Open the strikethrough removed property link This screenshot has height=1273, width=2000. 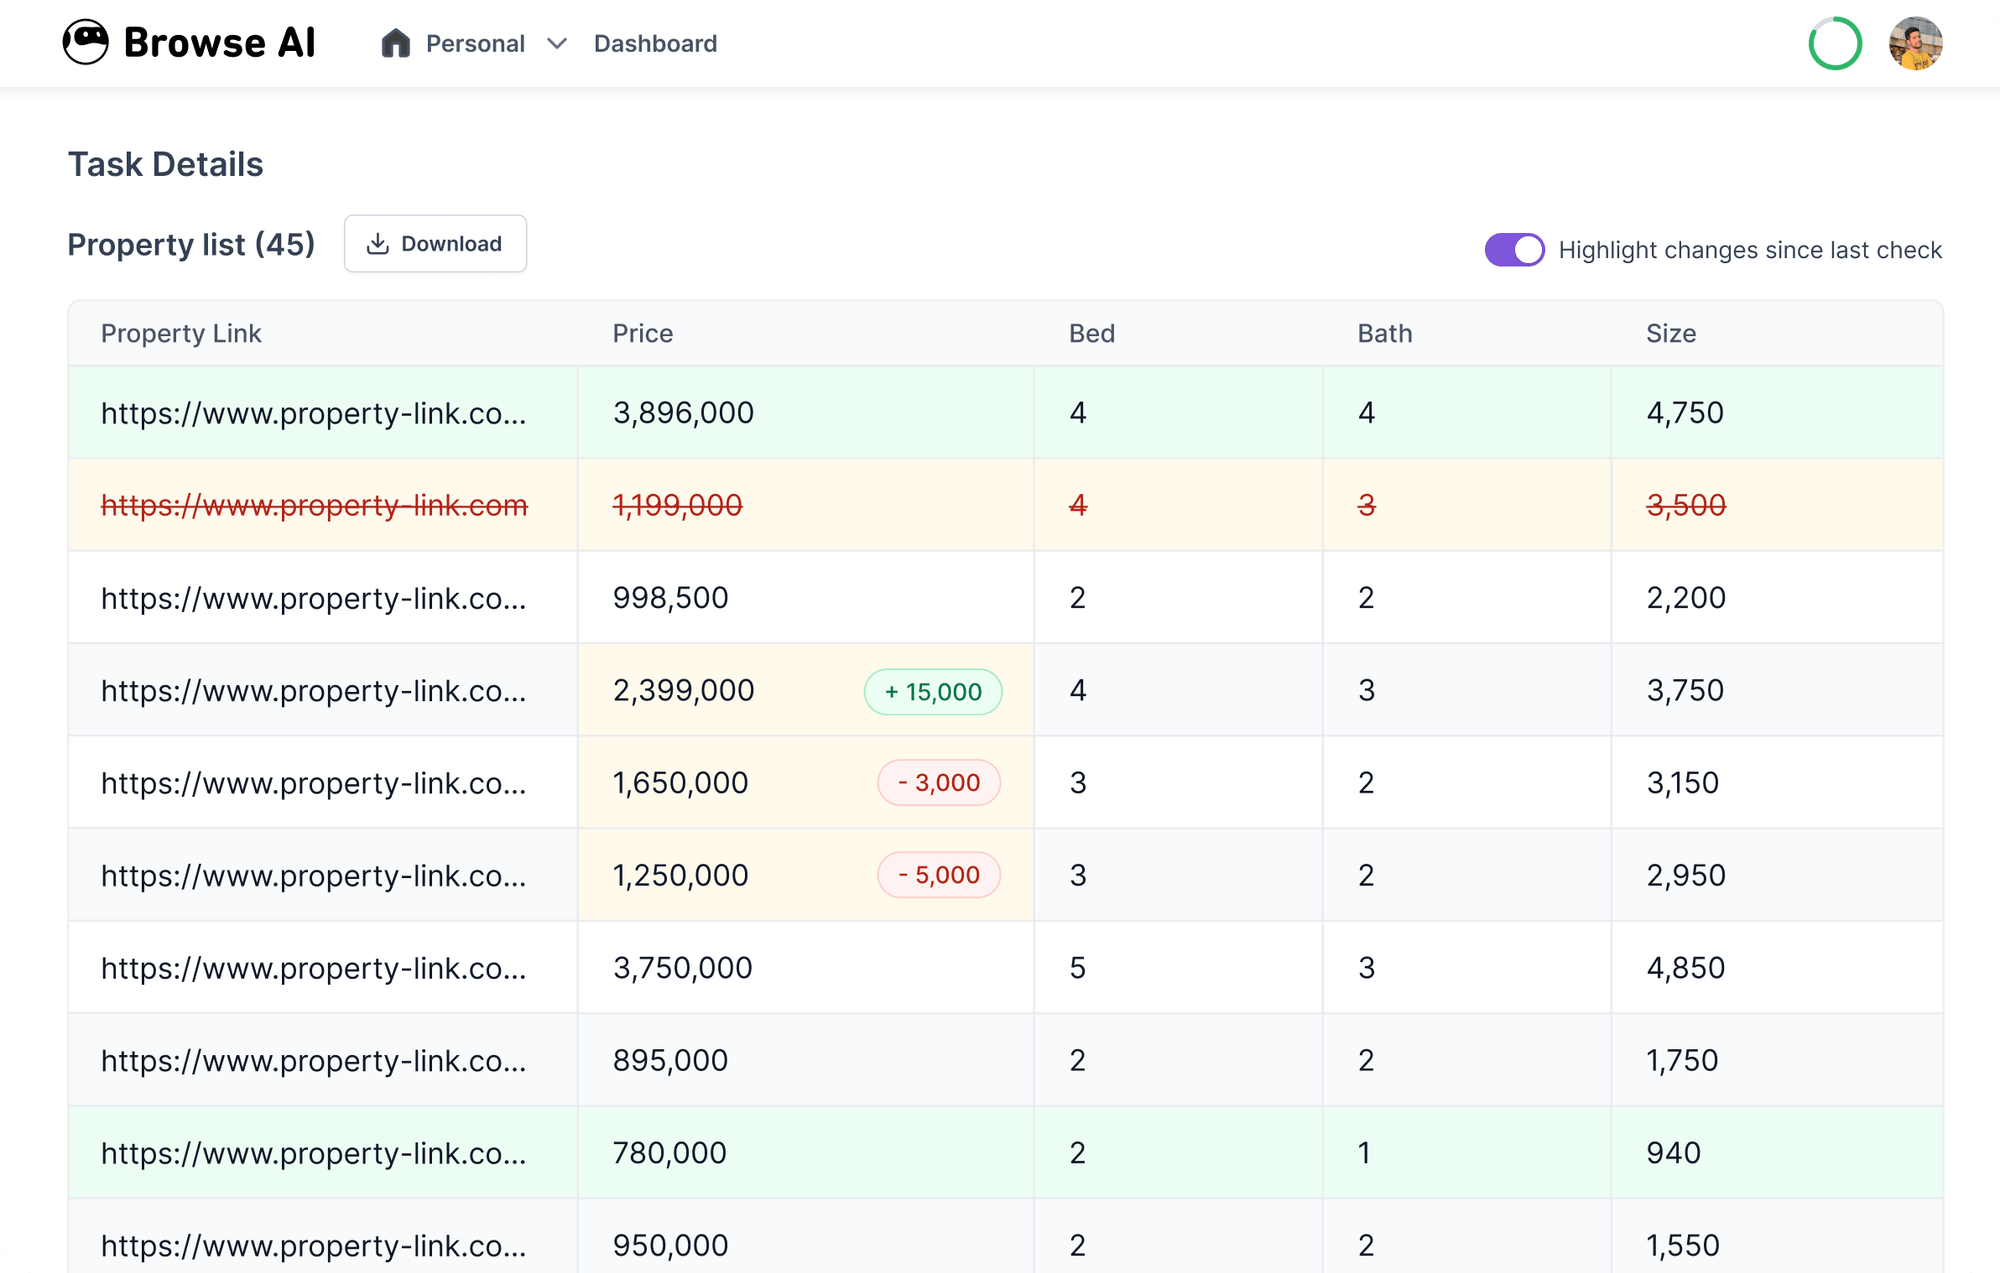[314, 506]
